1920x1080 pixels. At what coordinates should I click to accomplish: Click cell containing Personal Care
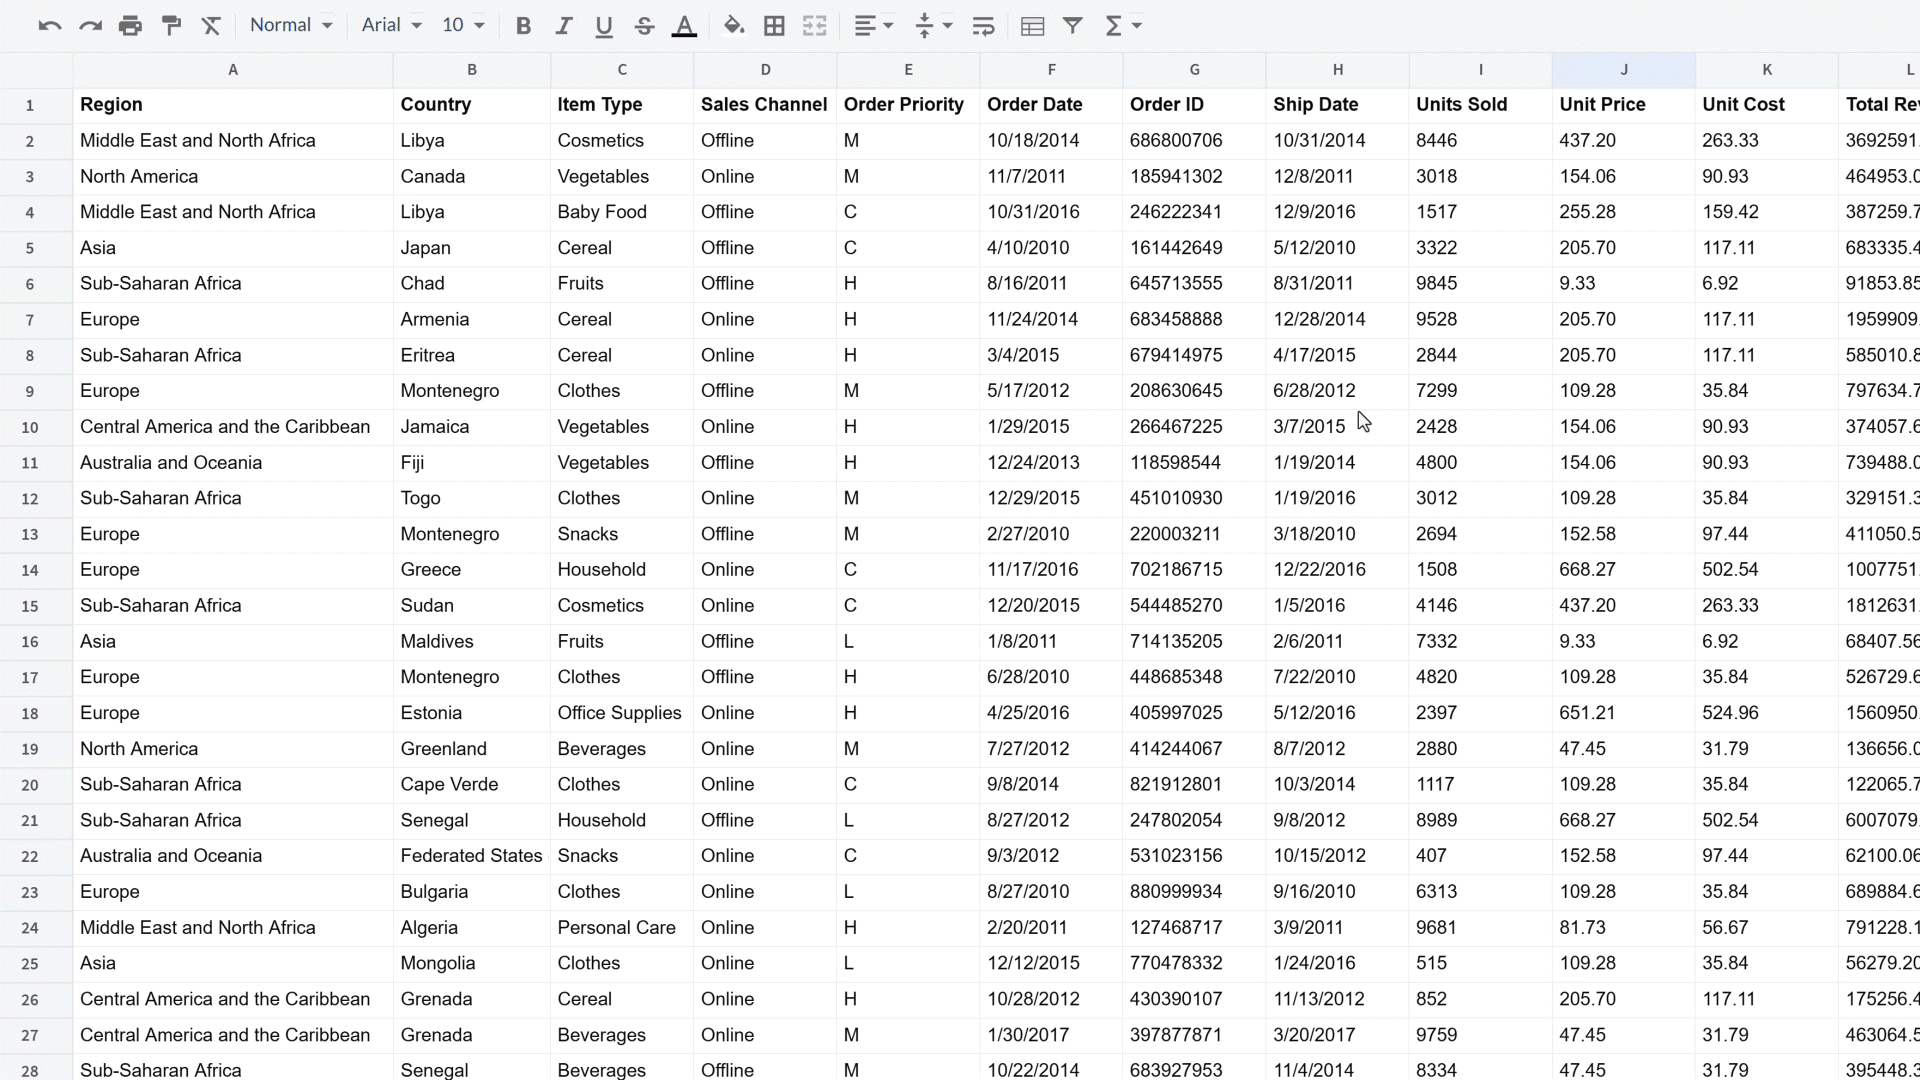[x=622, y=928]
